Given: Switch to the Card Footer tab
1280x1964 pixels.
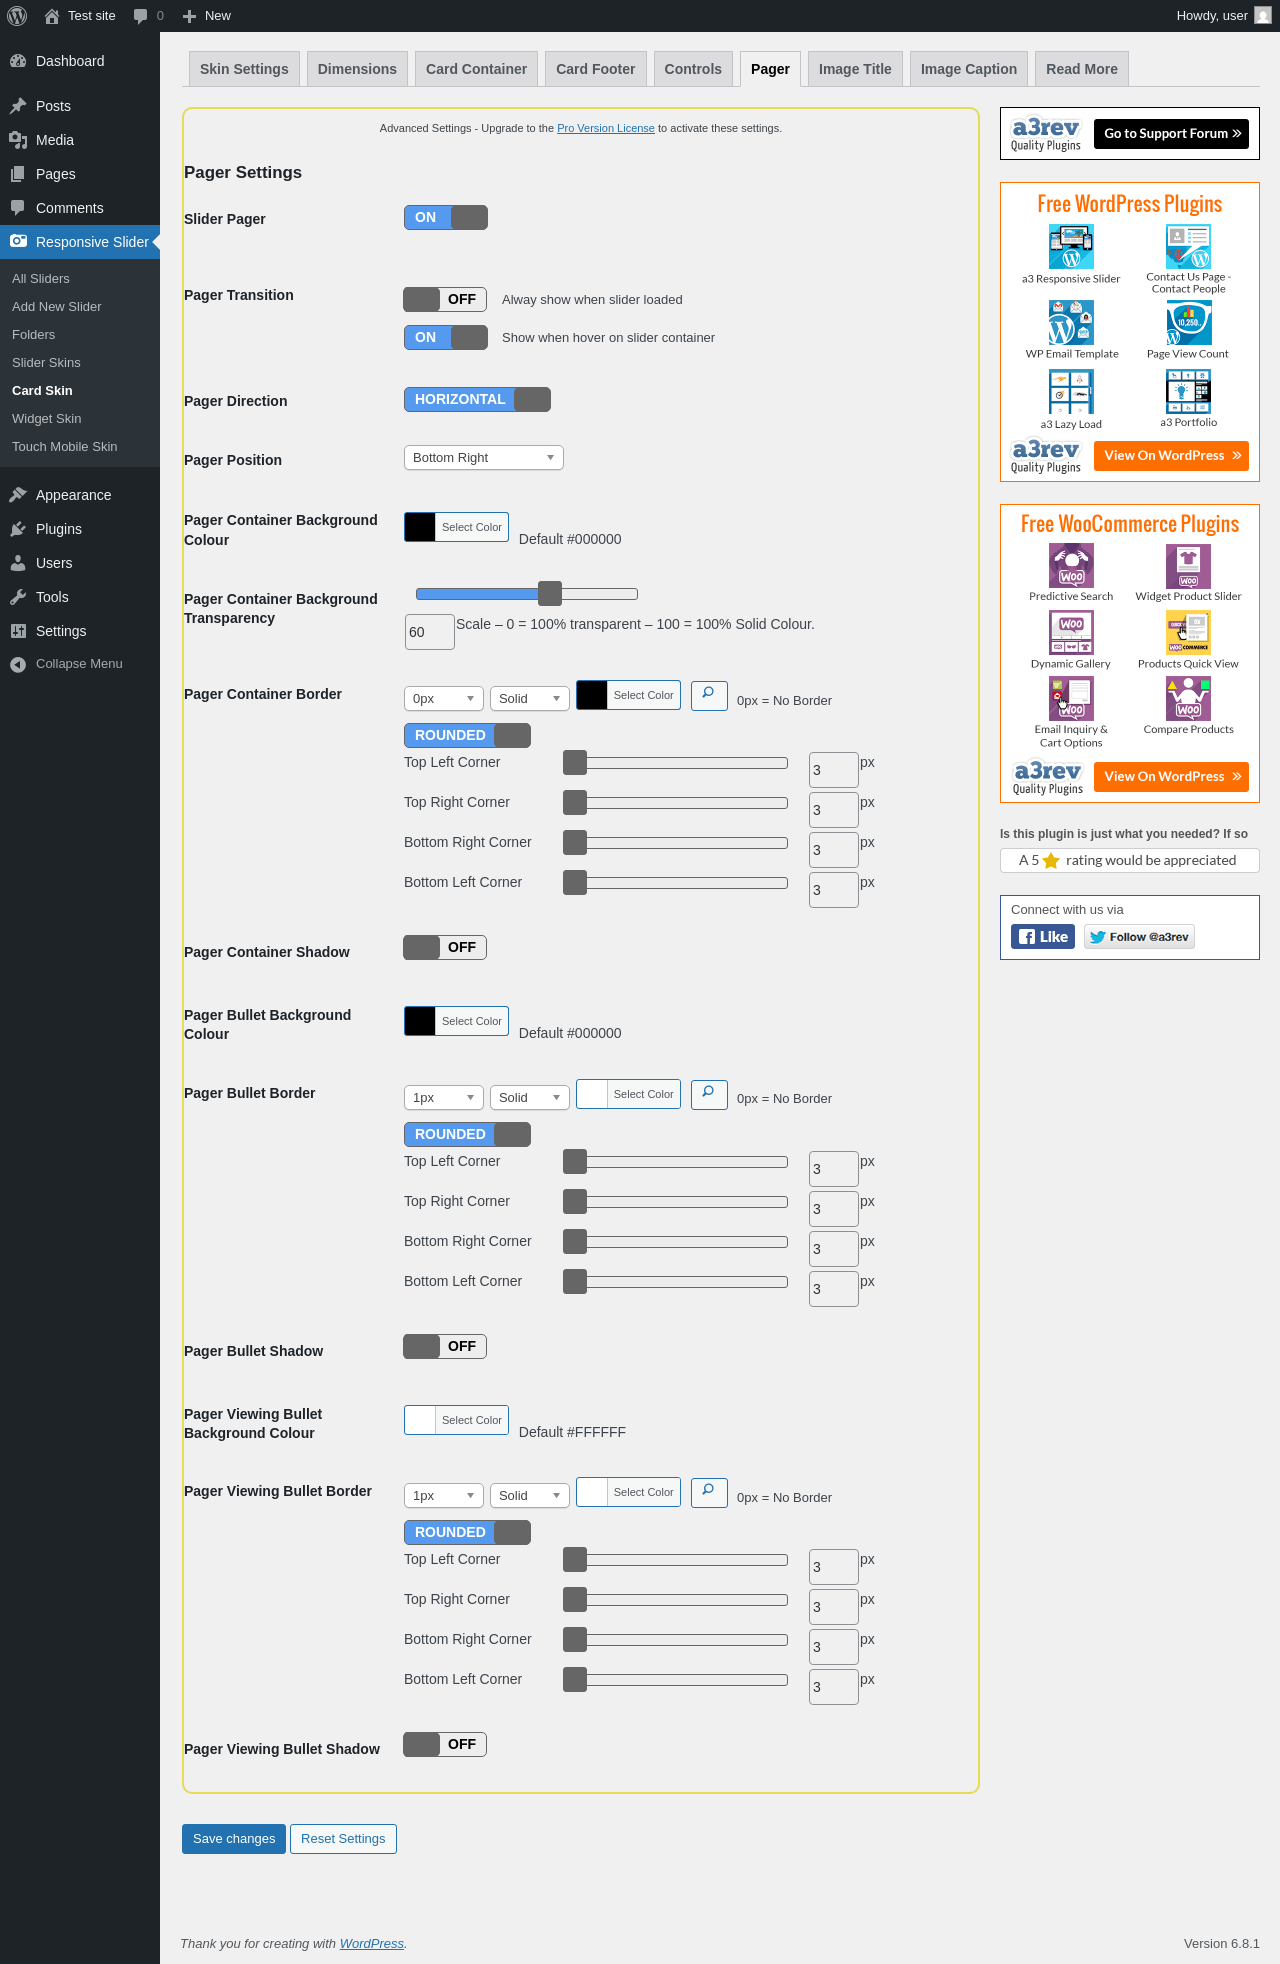Looking at the screenshot, I should pyautogui.click(x=596, y=69).
